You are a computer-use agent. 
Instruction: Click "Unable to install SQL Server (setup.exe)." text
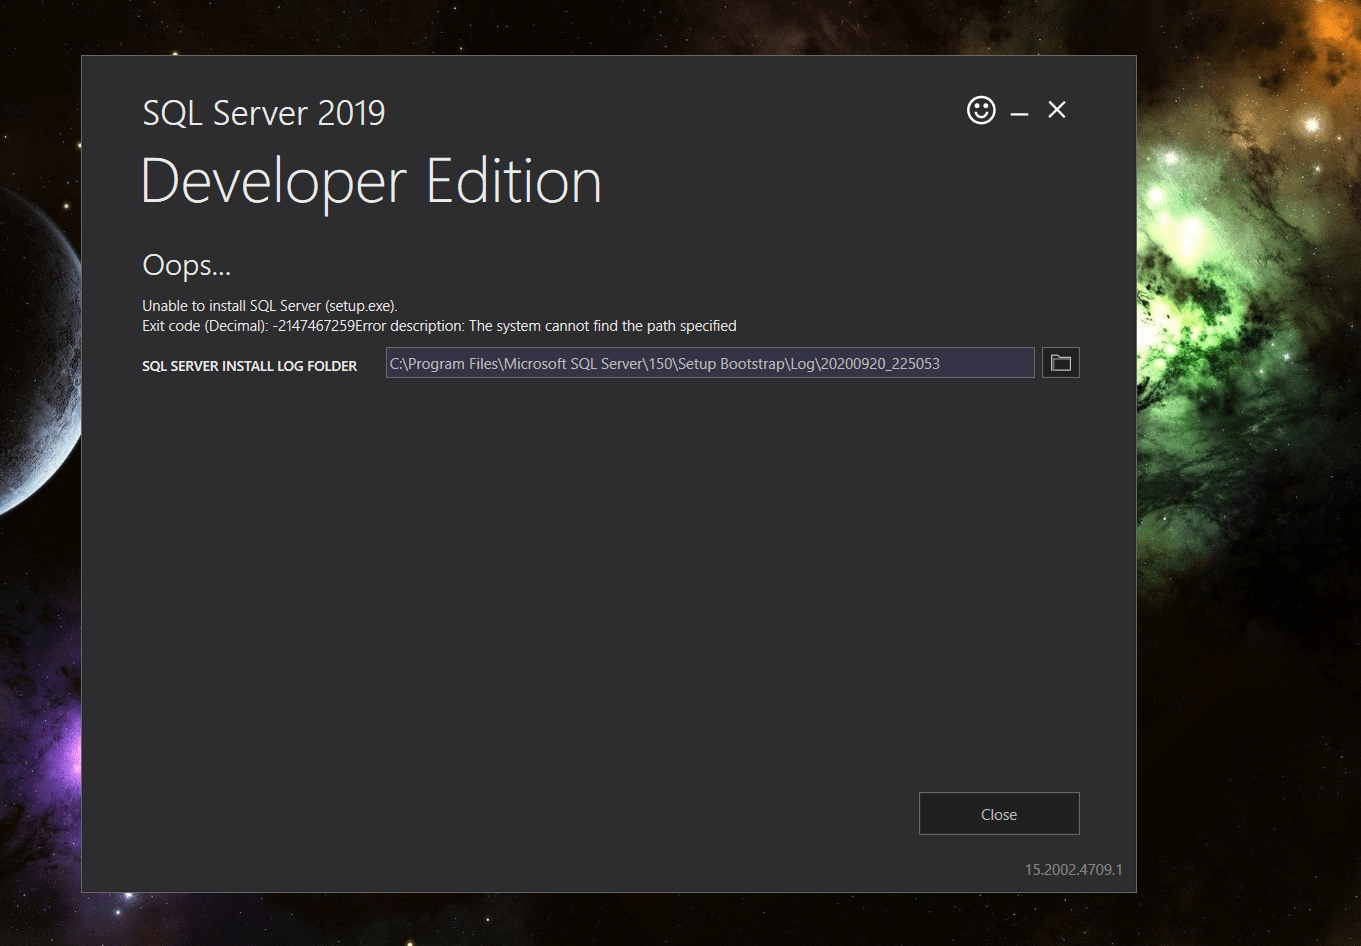[270, 306]
